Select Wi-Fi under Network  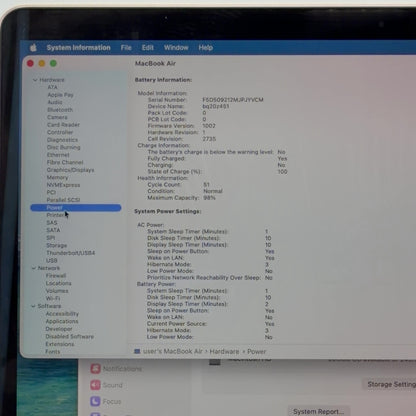pos(53,298)
